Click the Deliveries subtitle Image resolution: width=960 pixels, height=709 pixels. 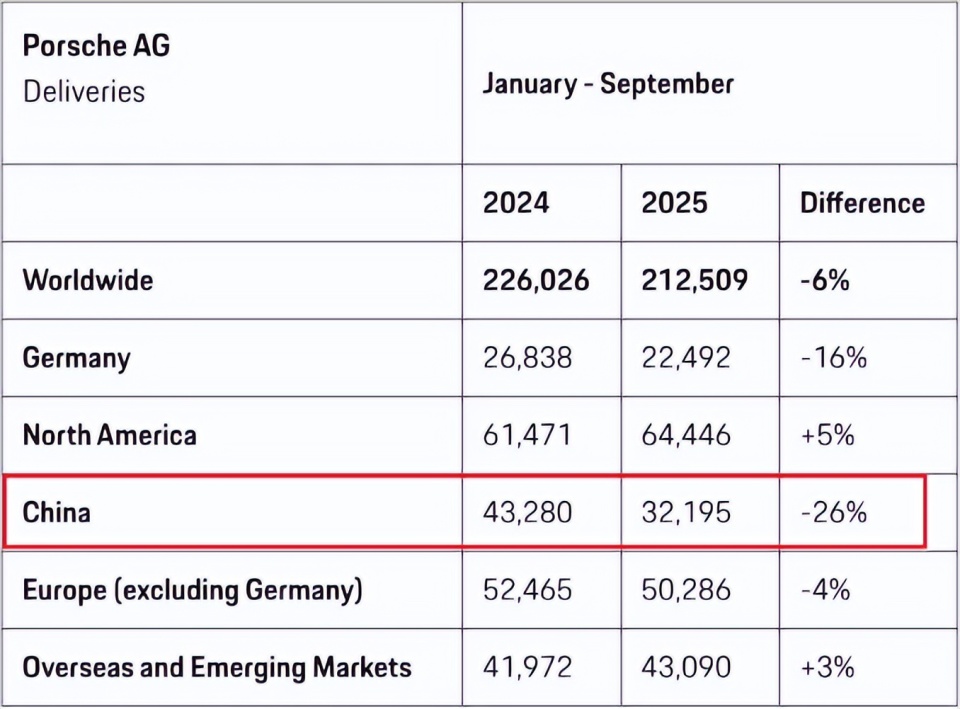click(x=83, y=92)
